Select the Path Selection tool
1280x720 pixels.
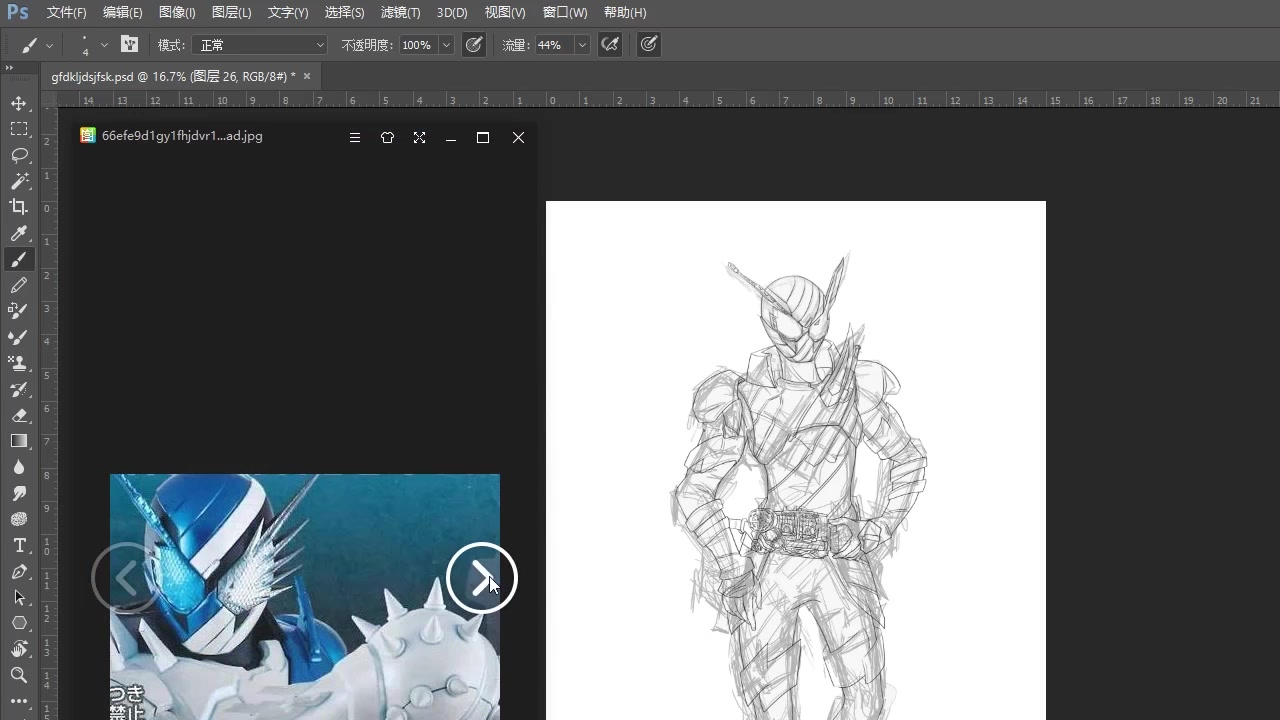19,597
